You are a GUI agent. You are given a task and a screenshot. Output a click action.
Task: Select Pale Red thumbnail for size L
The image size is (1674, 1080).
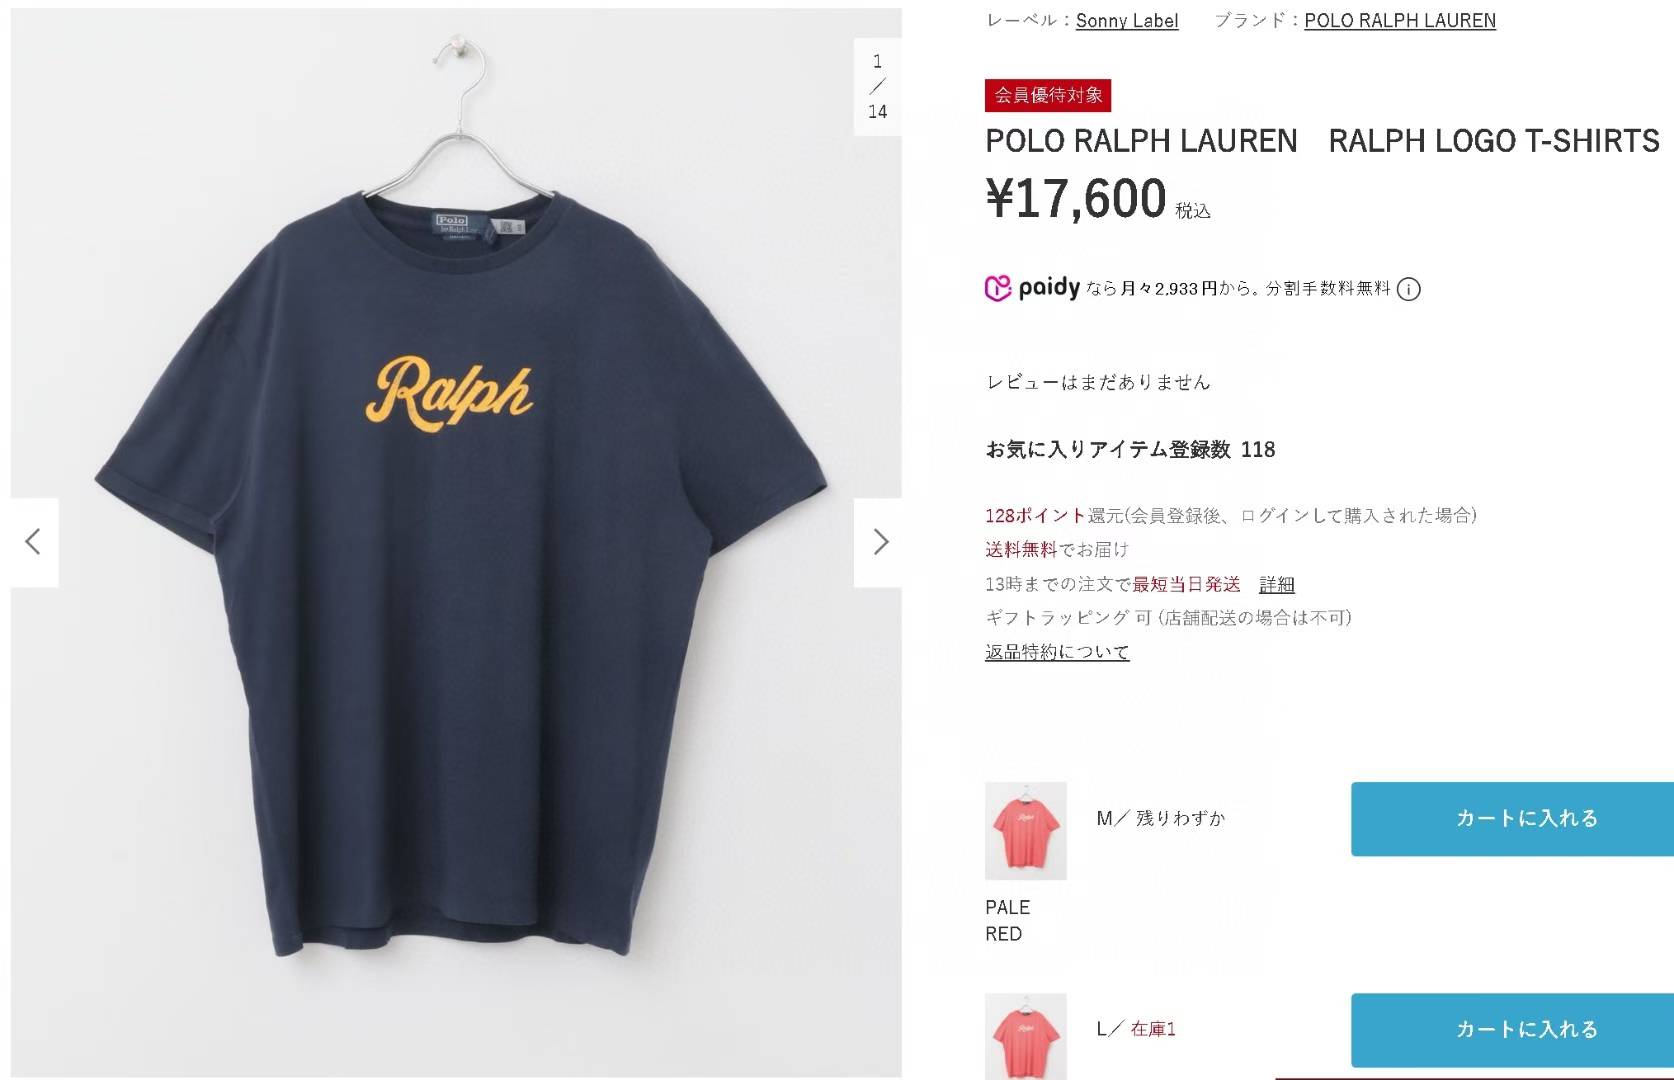pyautogui.click(x=1026, y=1036)
